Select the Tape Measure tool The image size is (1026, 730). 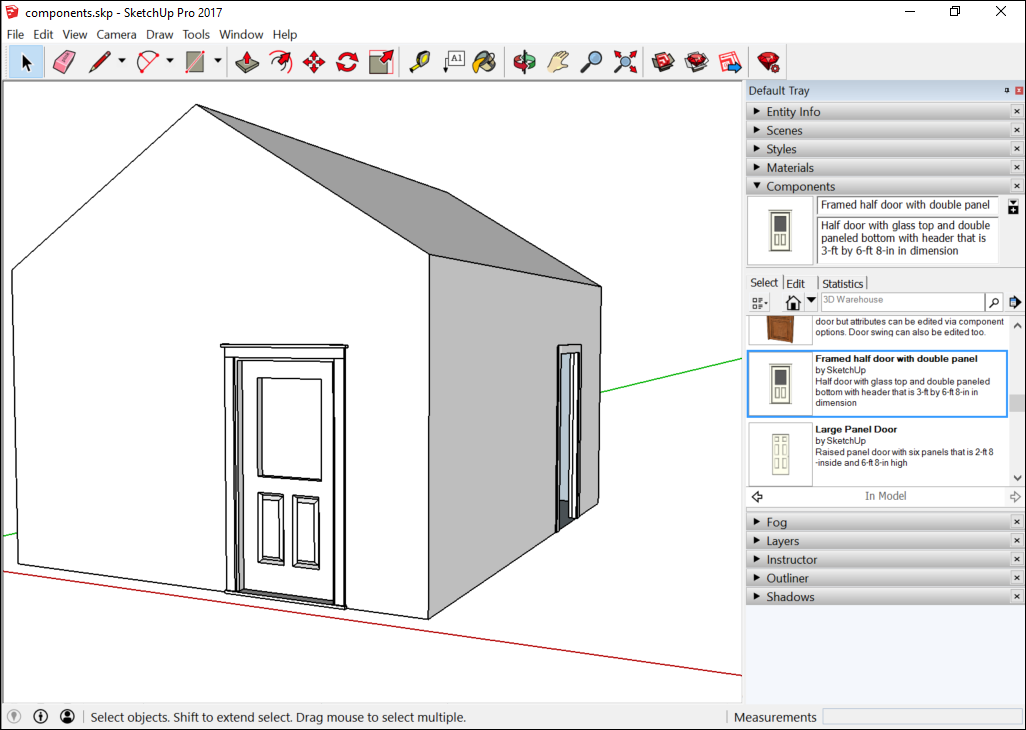coord(419,61)
